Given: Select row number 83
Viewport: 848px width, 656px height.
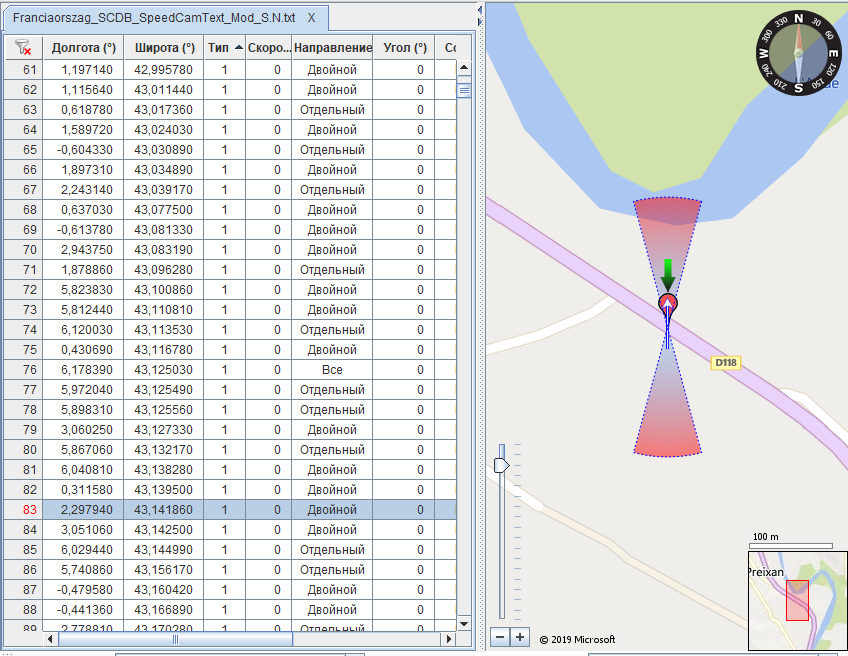Looking at the screenshot, I should coord(23,509).
